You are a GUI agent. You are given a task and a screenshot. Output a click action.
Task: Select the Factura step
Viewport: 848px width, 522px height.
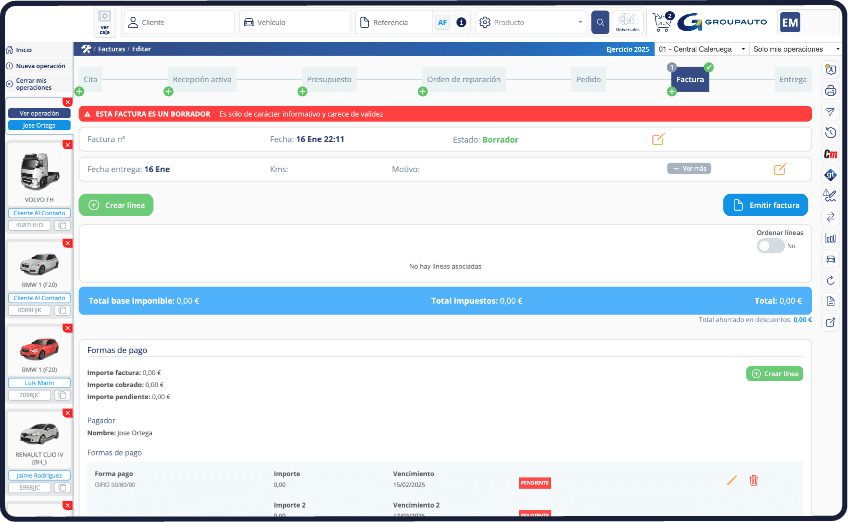point(690,79)
